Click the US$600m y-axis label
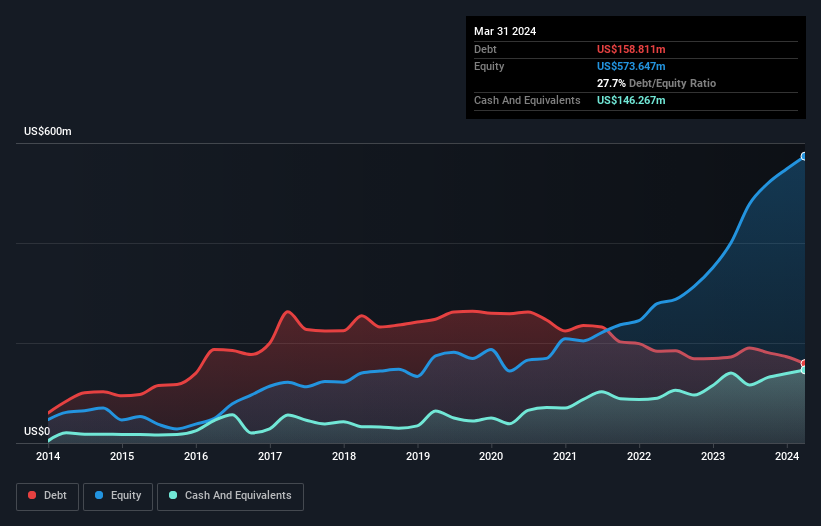Image resolution: width=821 pixels, height=526 pixels. [x=48, y=132]
